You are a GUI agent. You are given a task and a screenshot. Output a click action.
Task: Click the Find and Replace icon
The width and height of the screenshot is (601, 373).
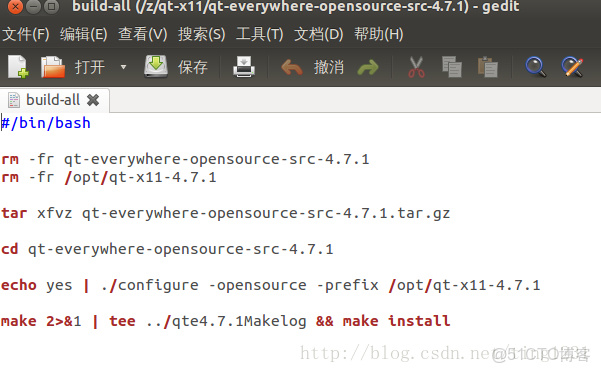pyautogui.click(x=572, y=67)
